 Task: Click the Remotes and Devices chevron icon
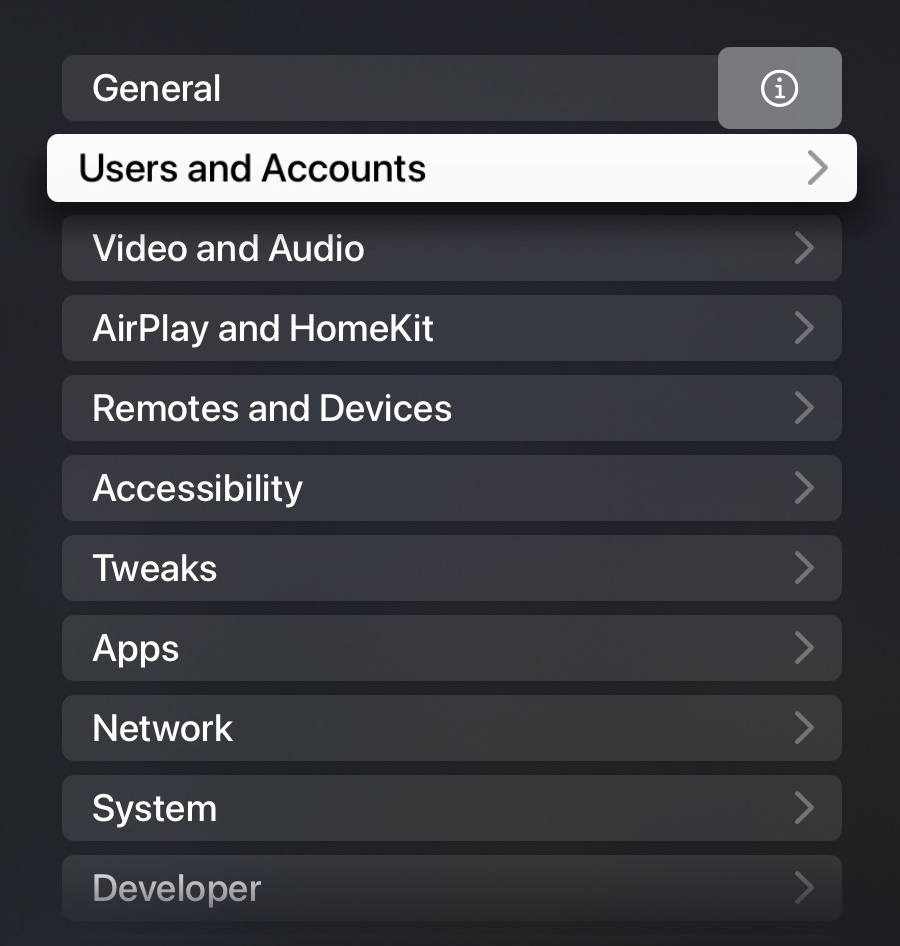[x=804, y=408]
